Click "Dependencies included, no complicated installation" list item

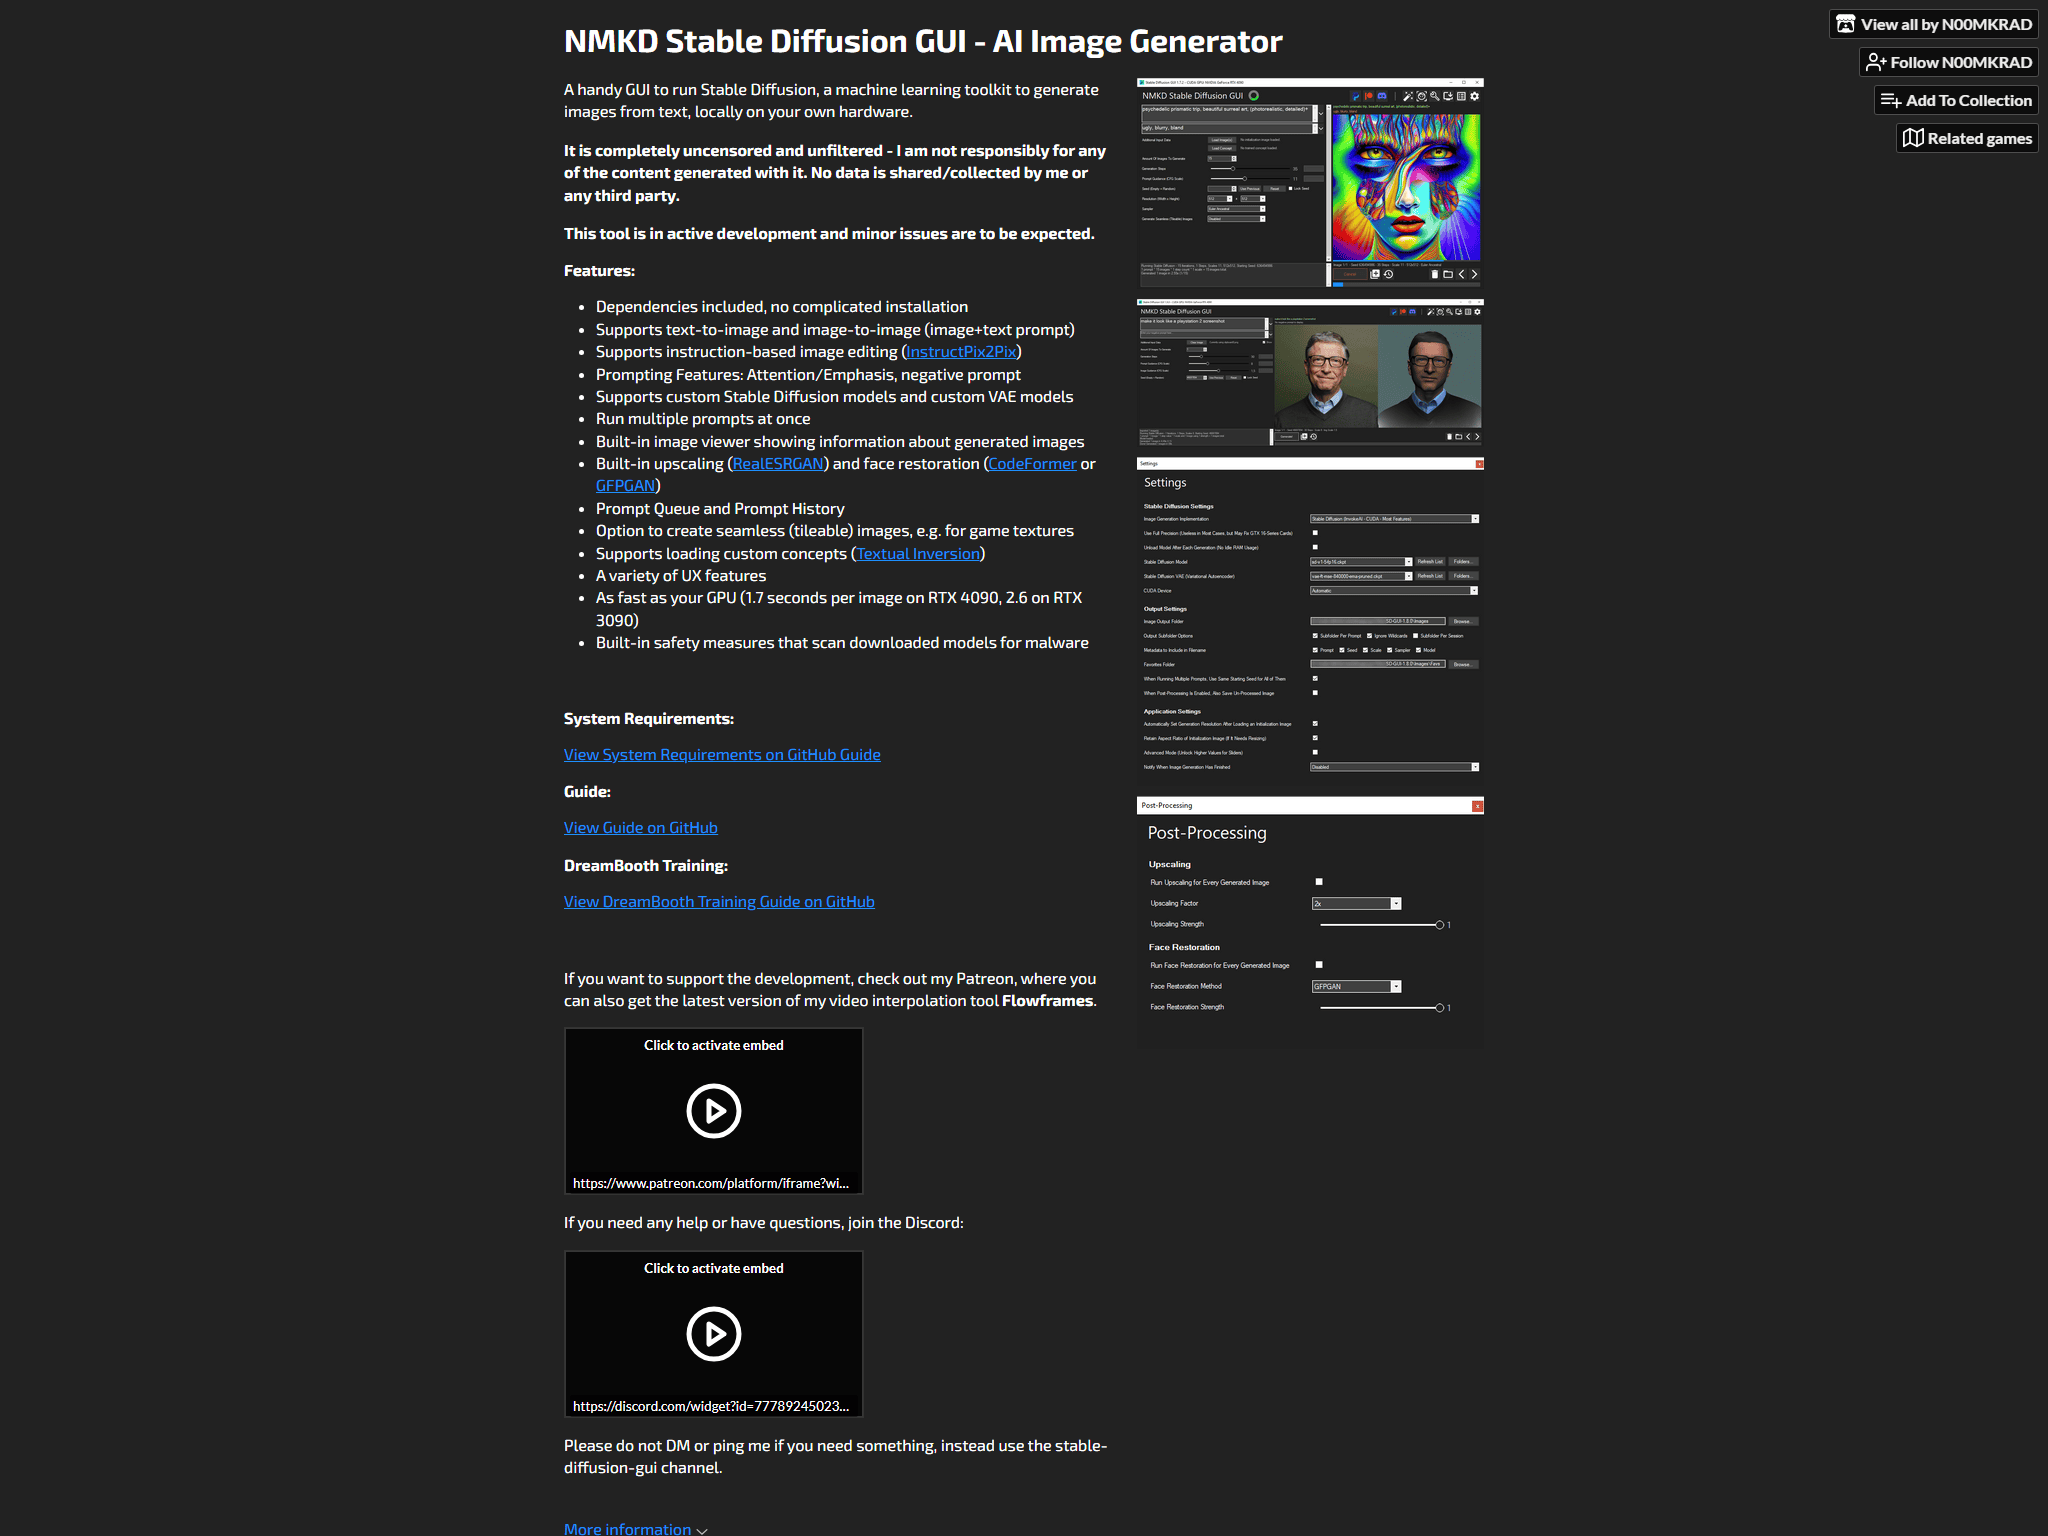(x=782, y=307)
